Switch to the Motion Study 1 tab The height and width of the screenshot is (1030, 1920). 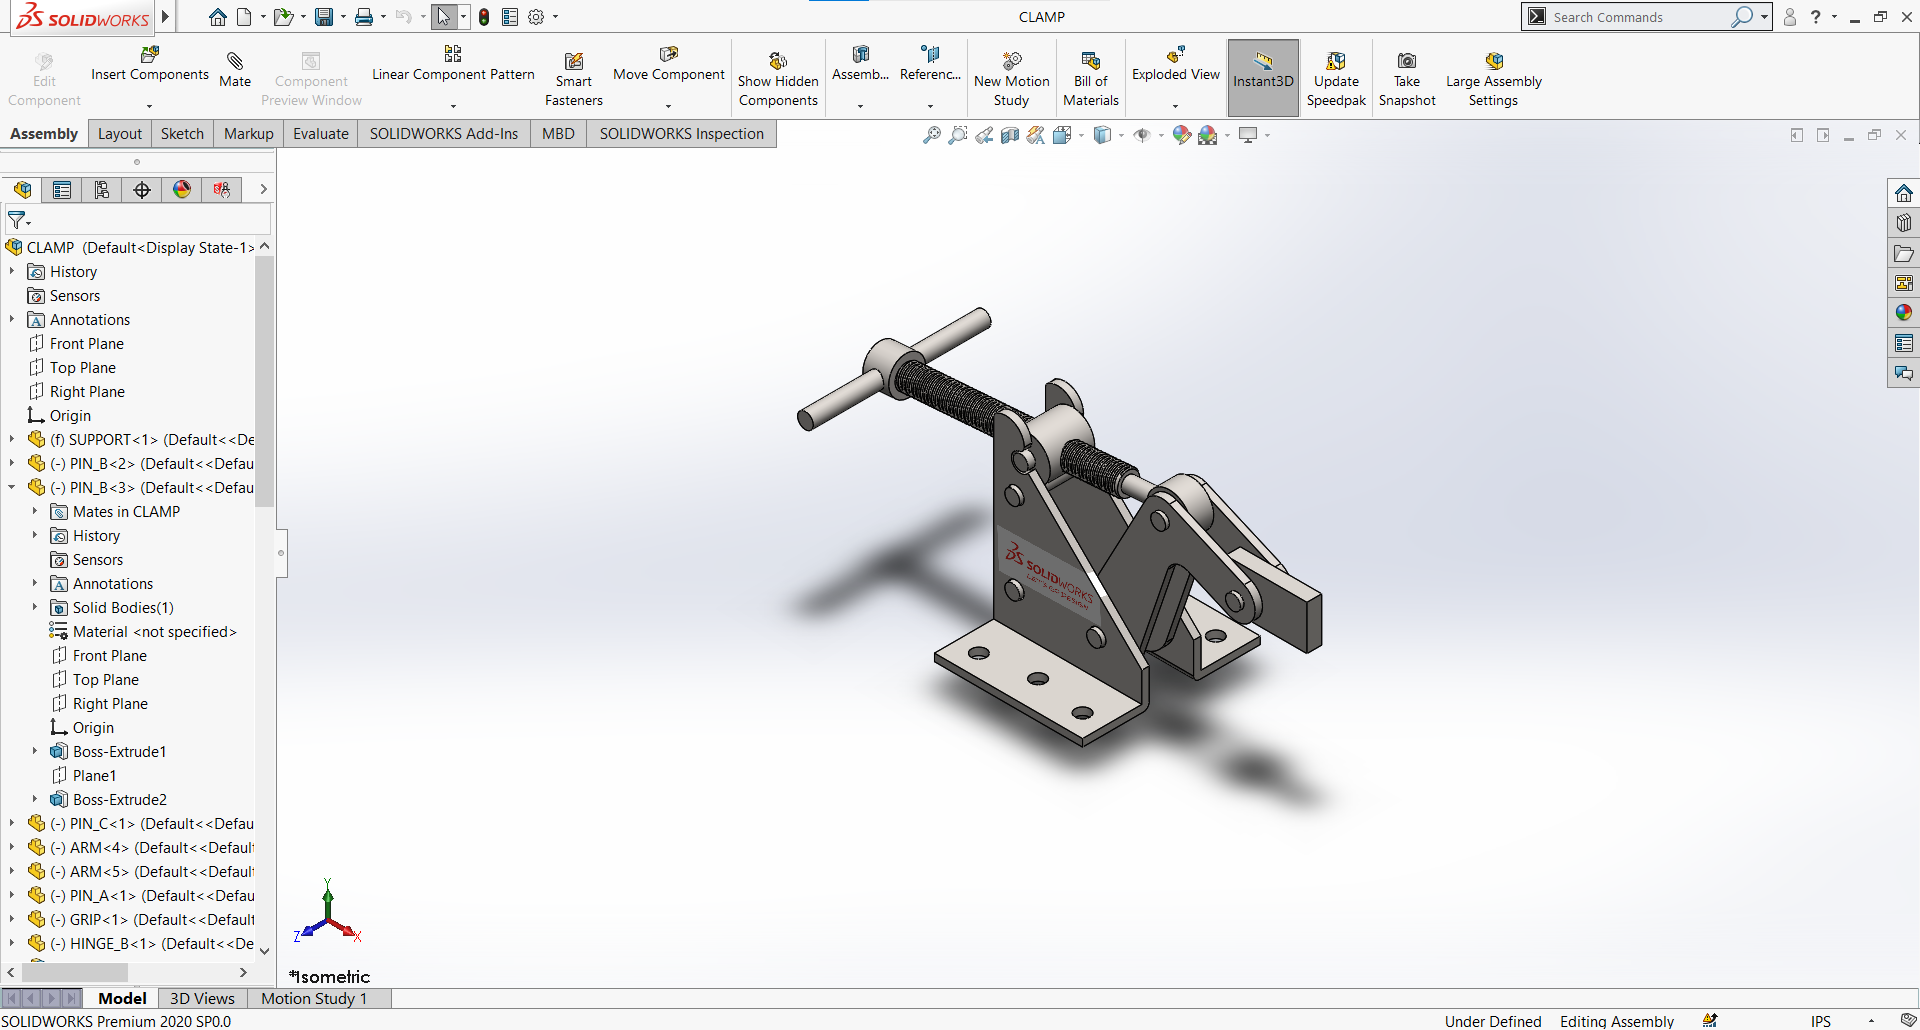point(314,998)
